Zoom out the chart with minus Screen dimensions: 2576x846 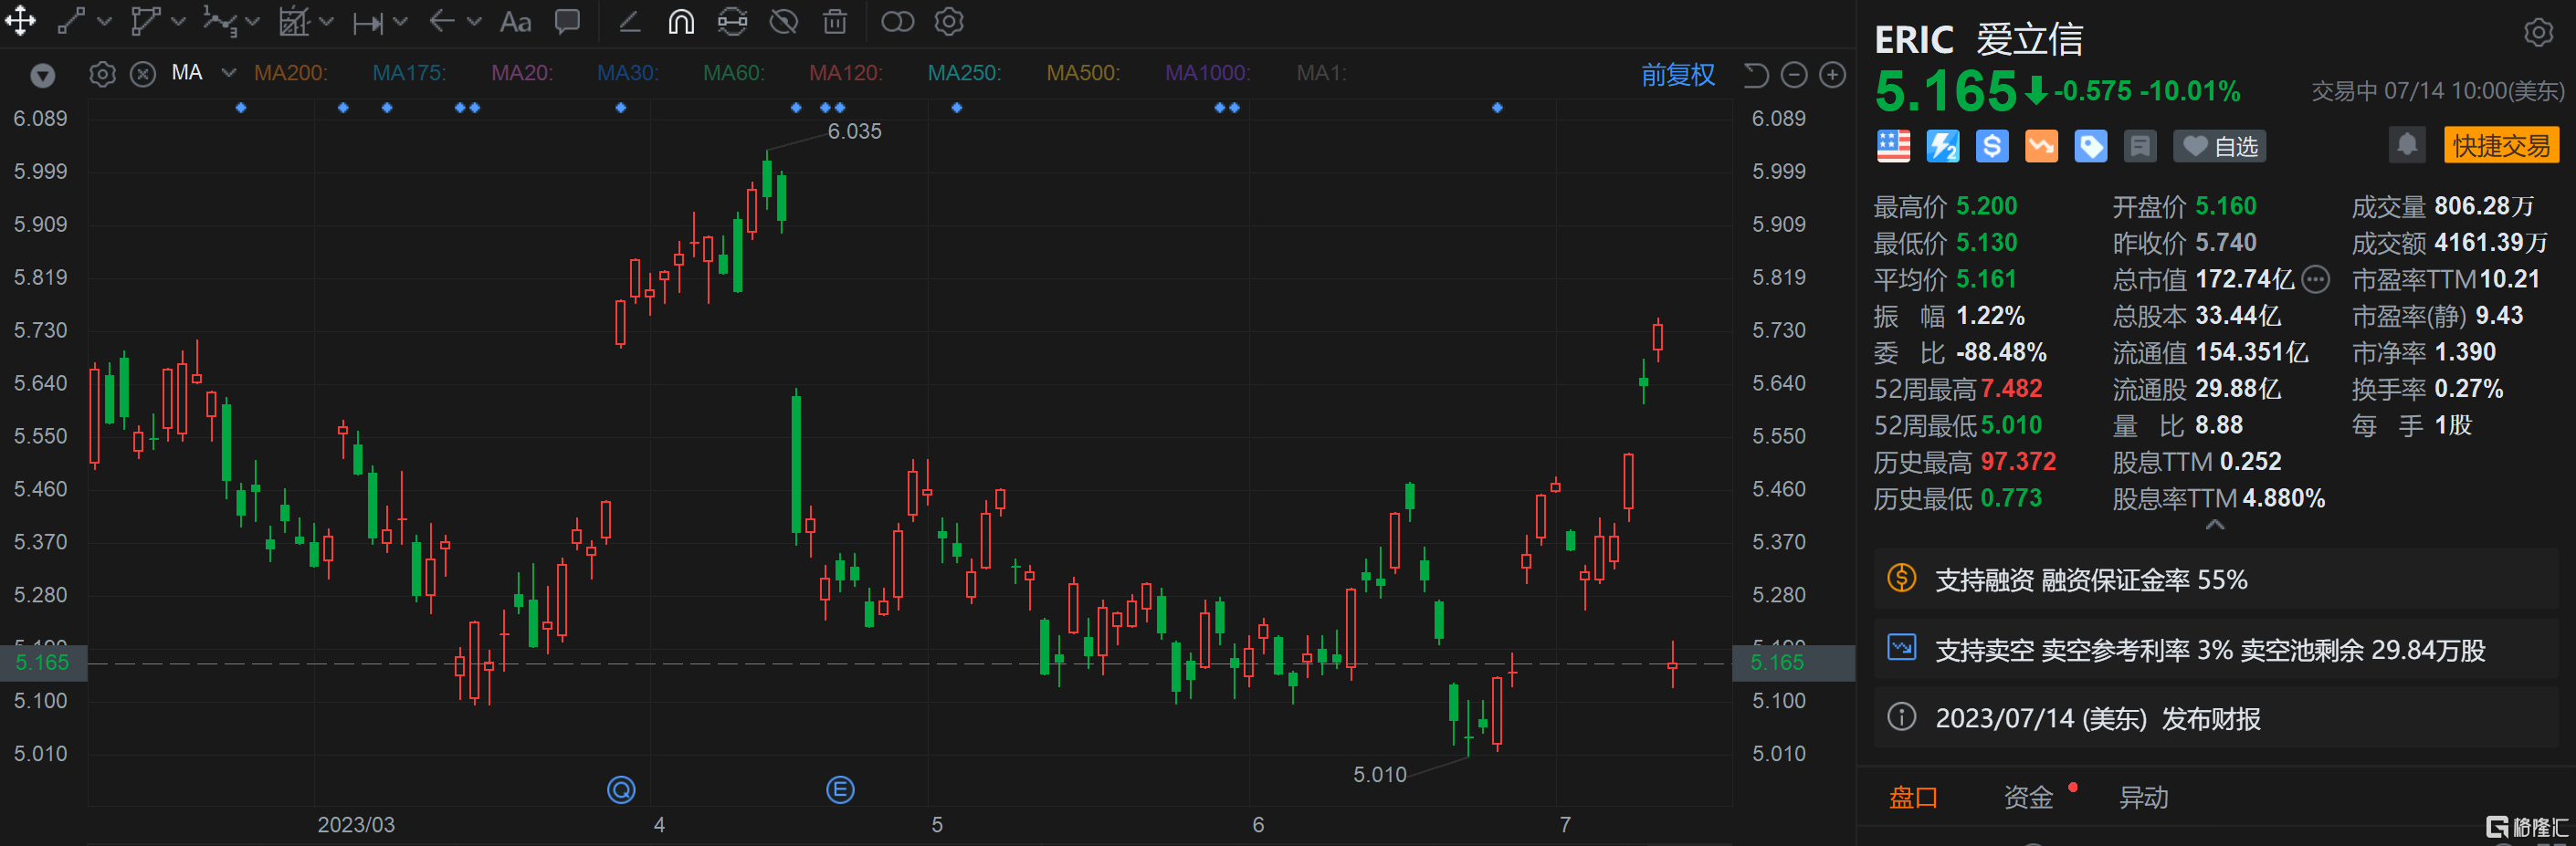coord(1794,75)
